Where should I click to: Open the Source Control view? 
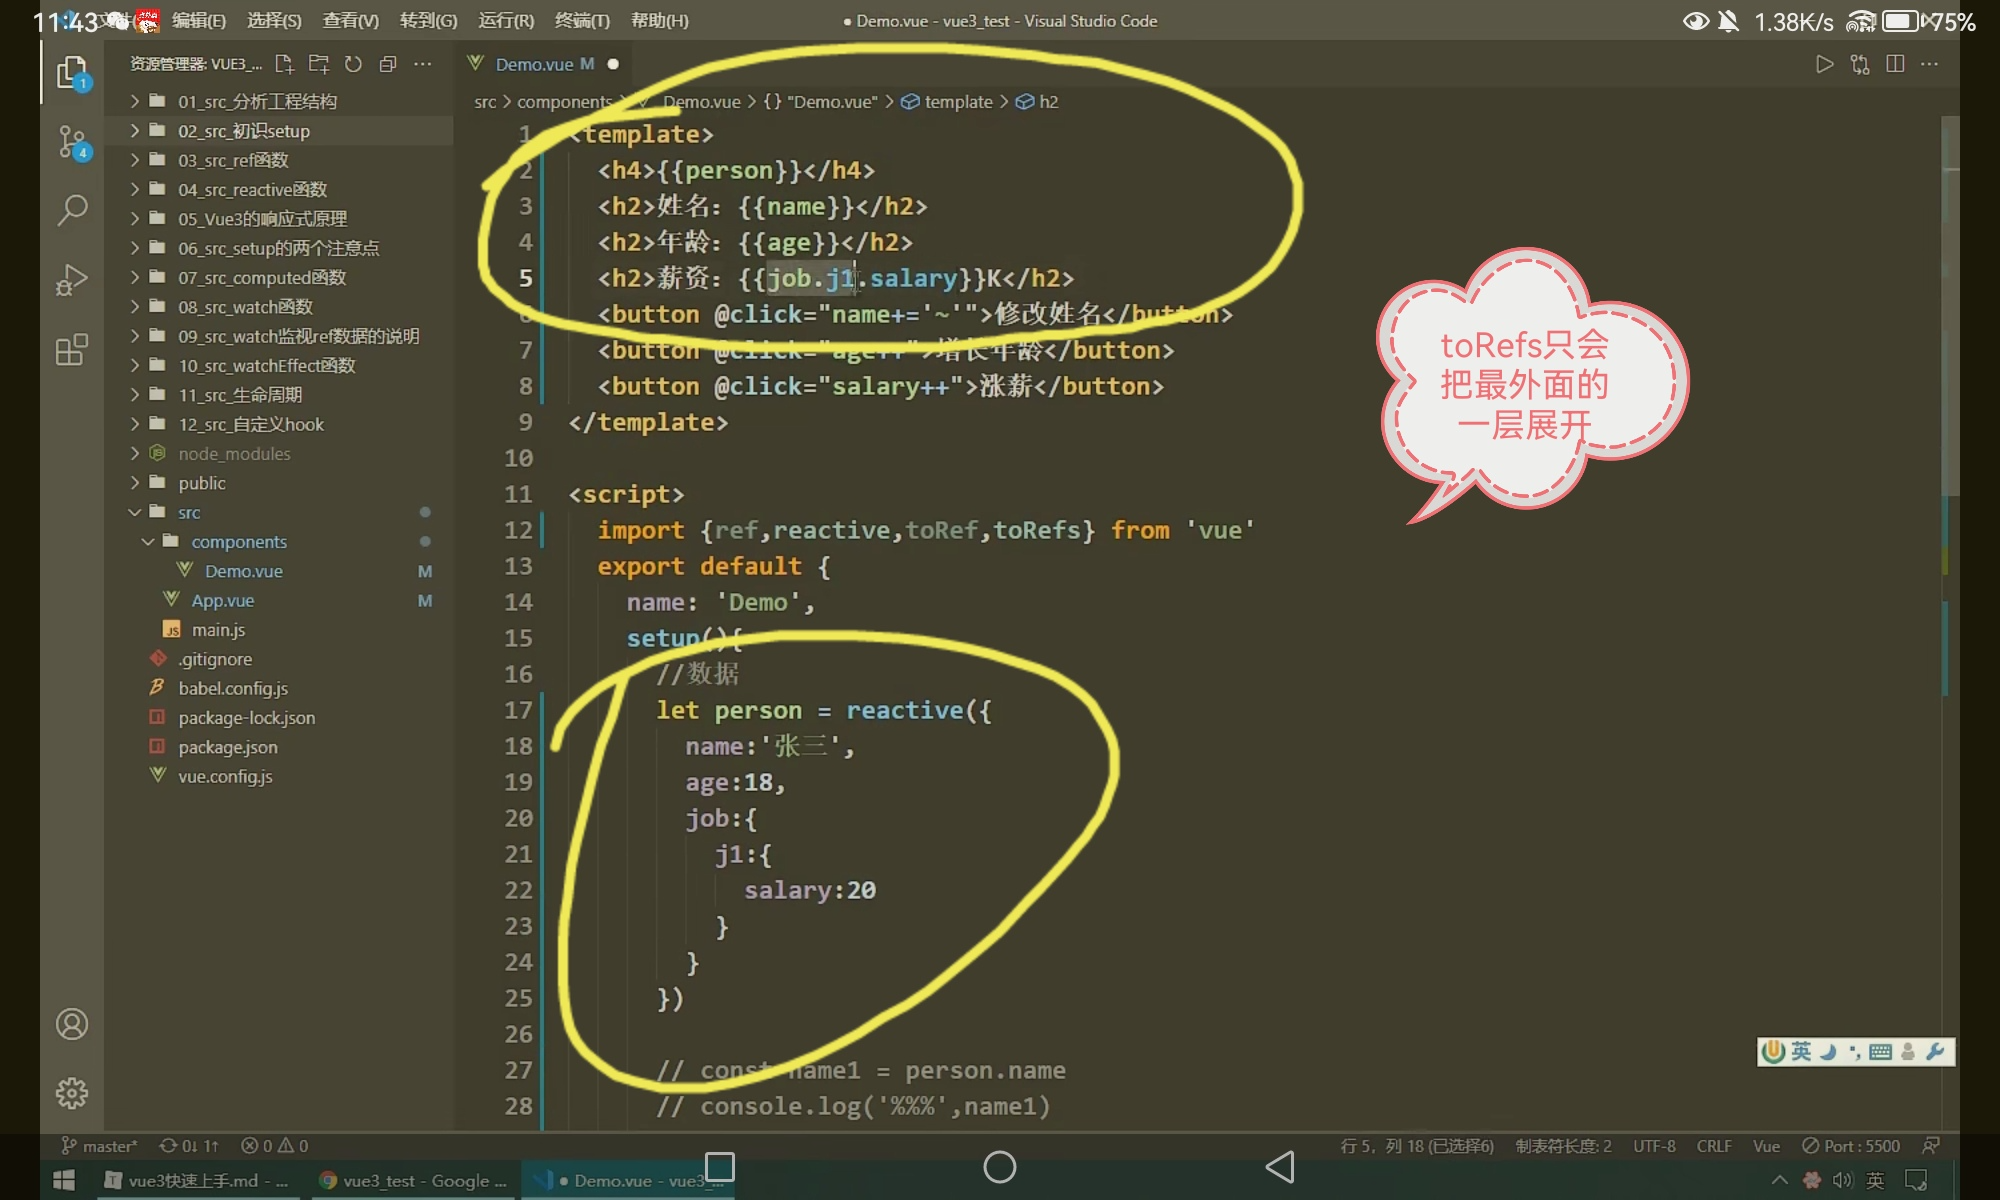[72, 142]
